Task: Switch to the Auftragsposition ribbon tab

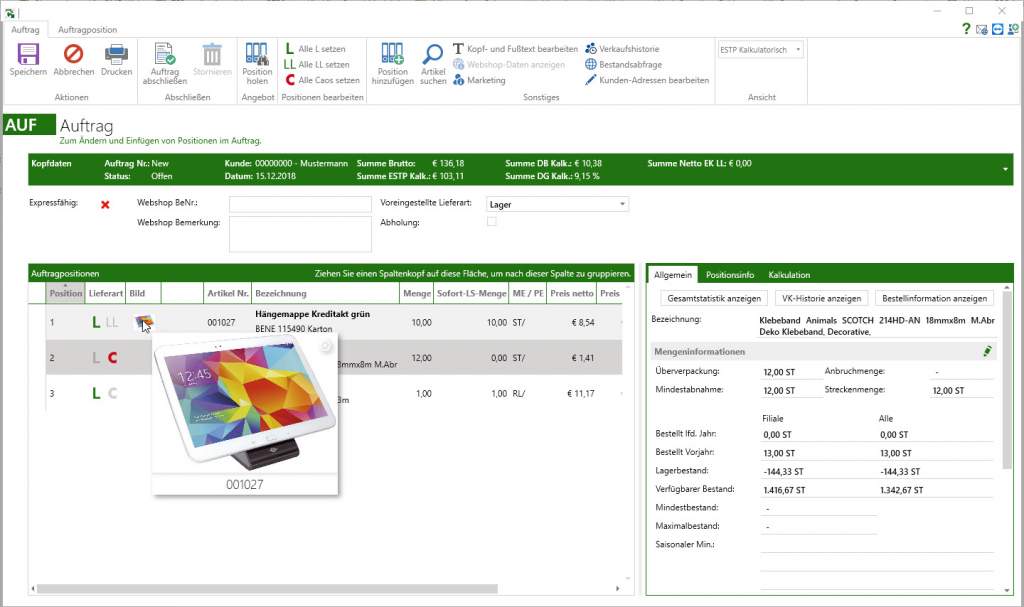Action: (87, 29)
